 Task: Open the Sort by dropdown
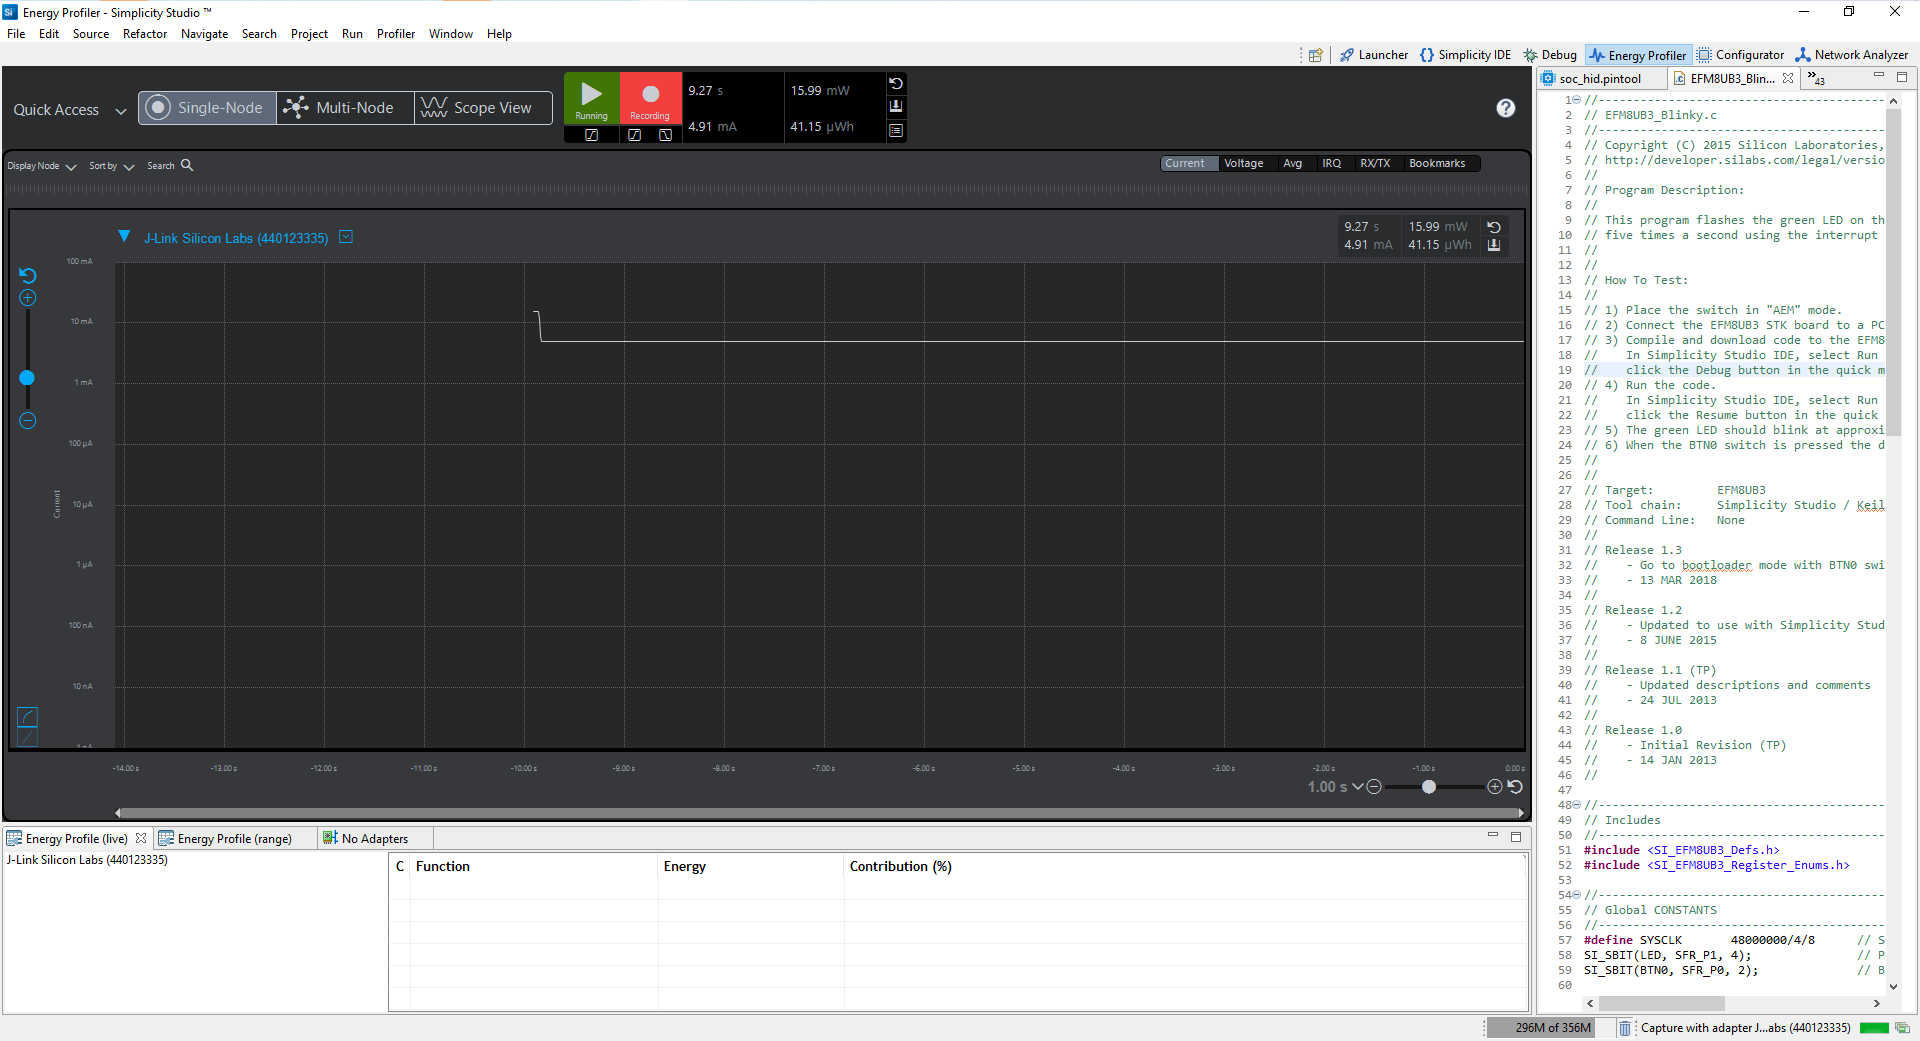point(110,165)
